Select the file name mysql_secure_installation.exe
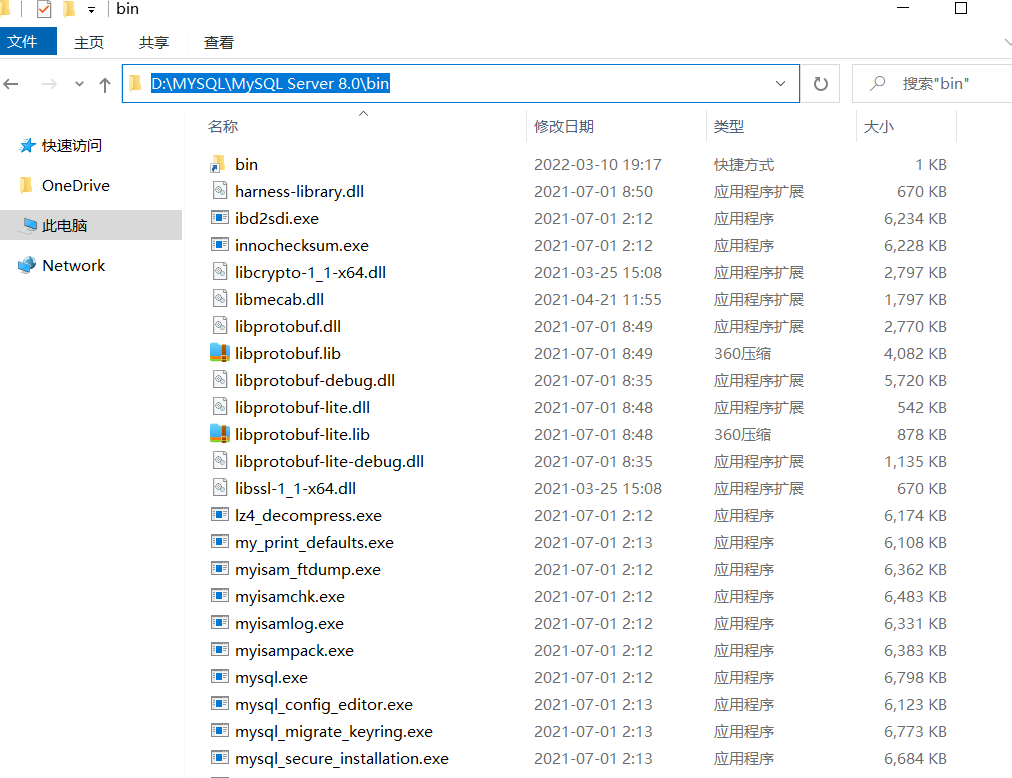1012x778 pixels. point(341,759)
